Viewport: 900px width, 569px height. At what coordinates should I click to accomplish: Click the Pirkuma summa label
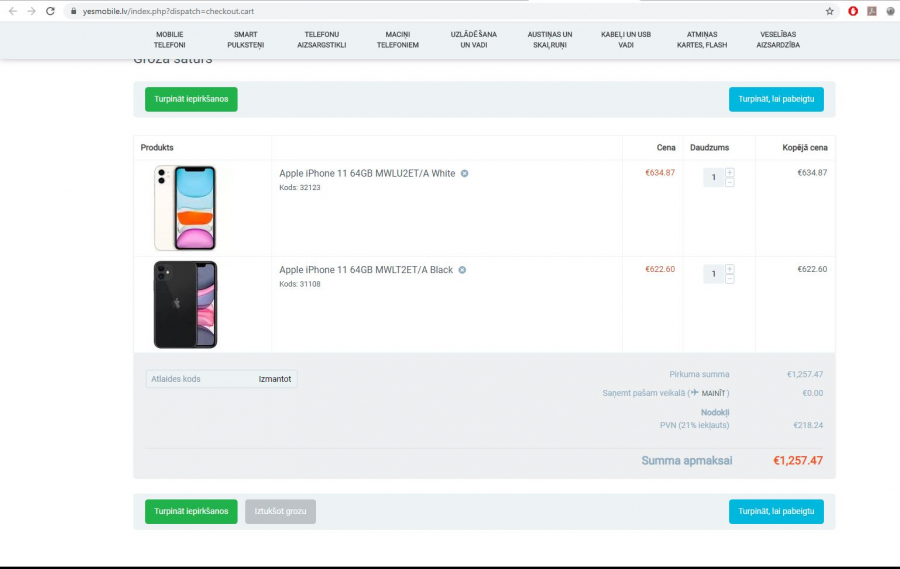coord(699,374)
